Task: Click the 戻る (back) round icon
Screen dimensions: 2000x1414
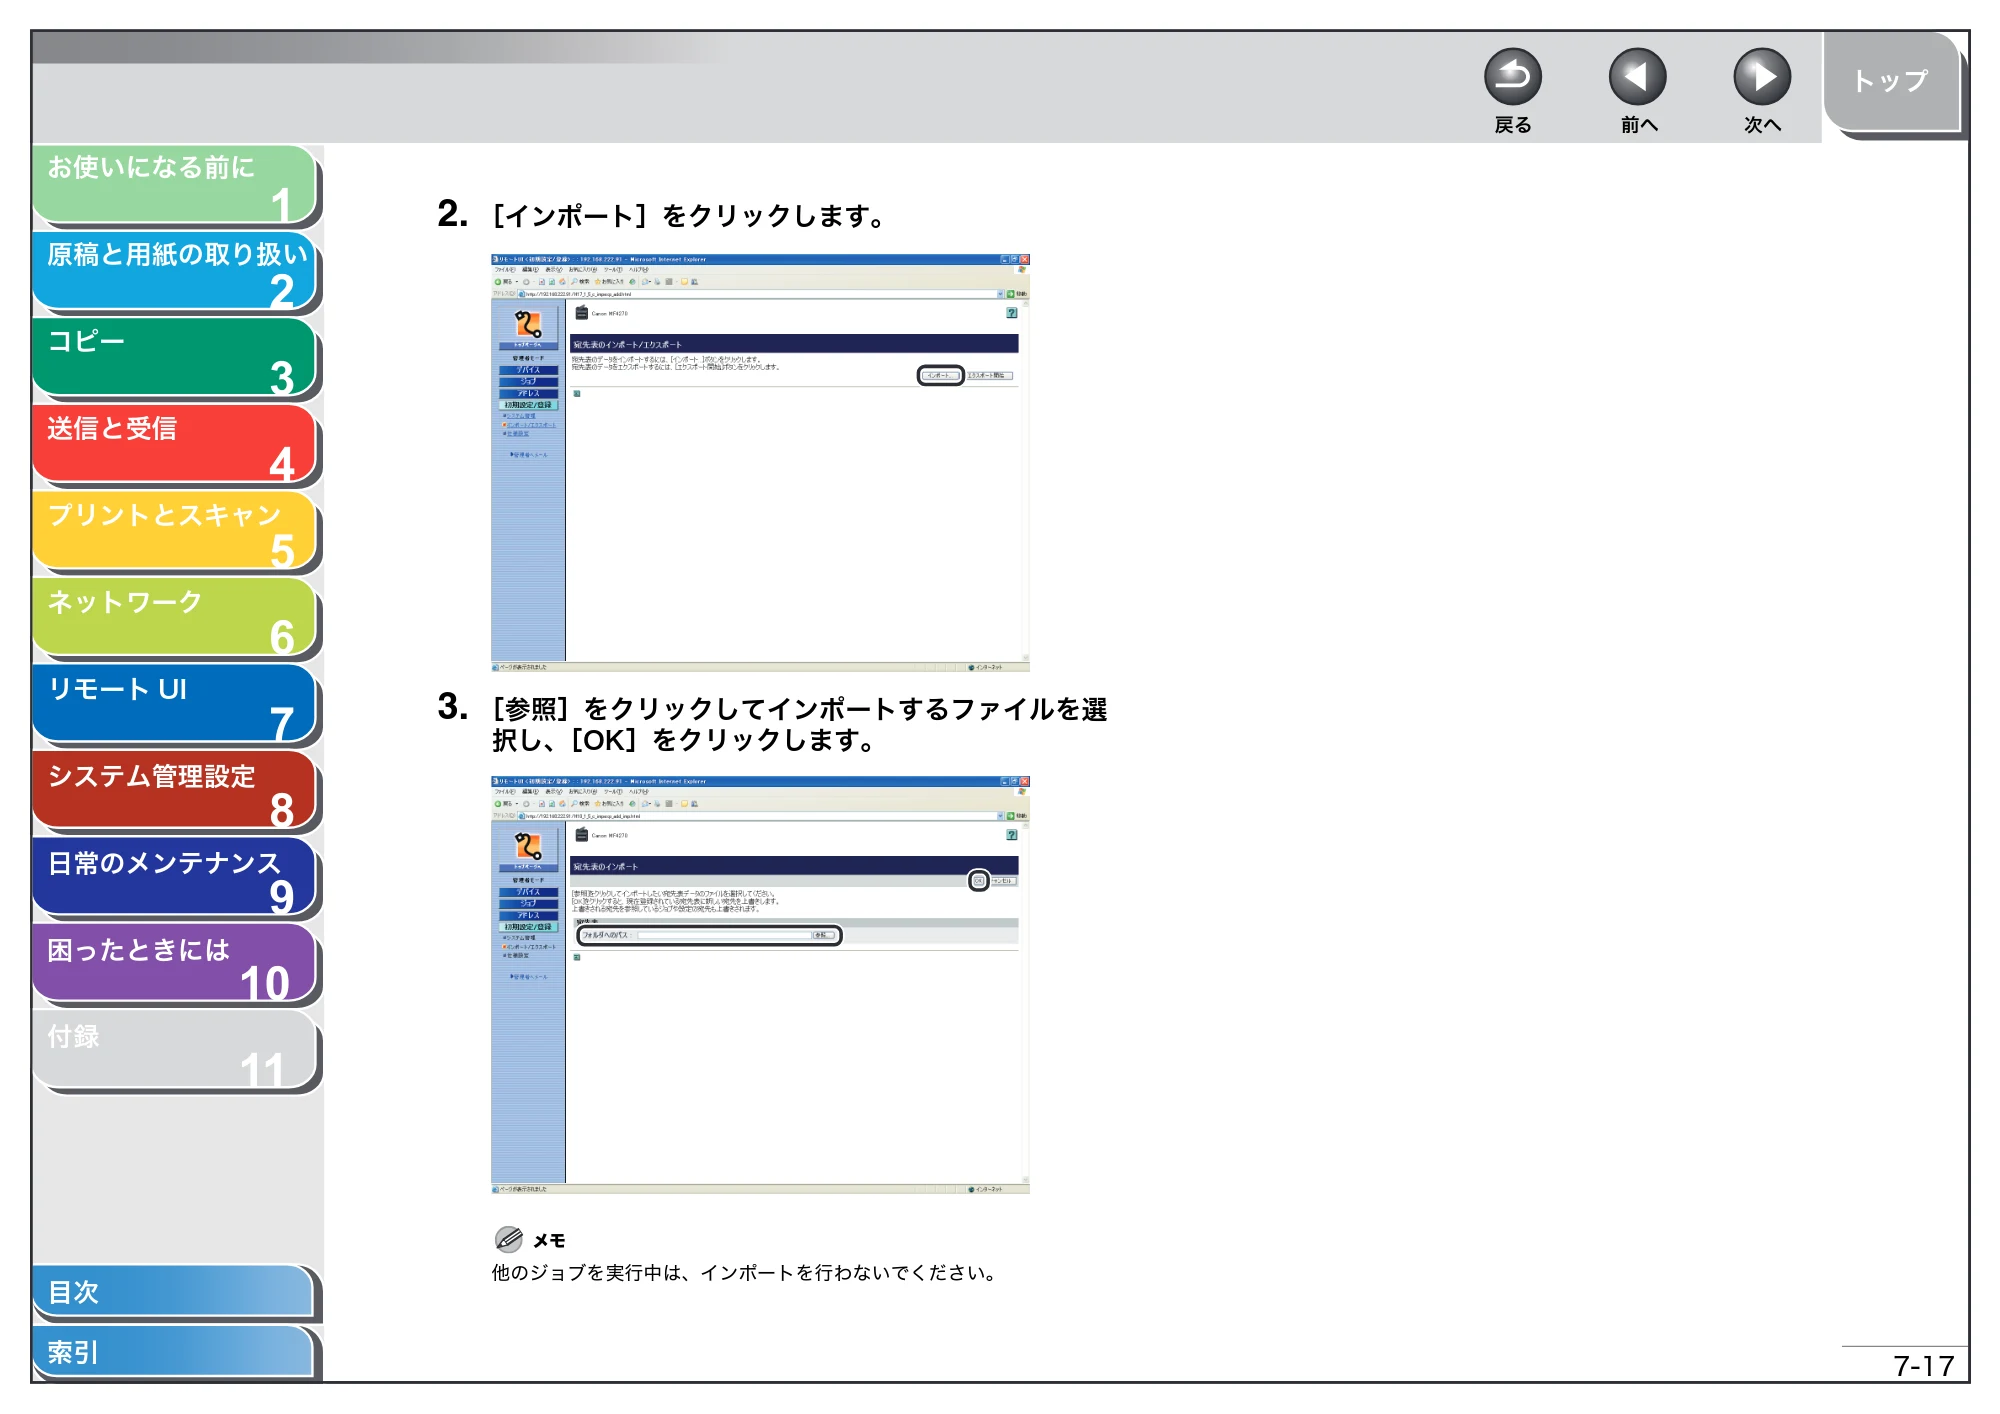Action: pyautogui.click(x=1512, y=77)
